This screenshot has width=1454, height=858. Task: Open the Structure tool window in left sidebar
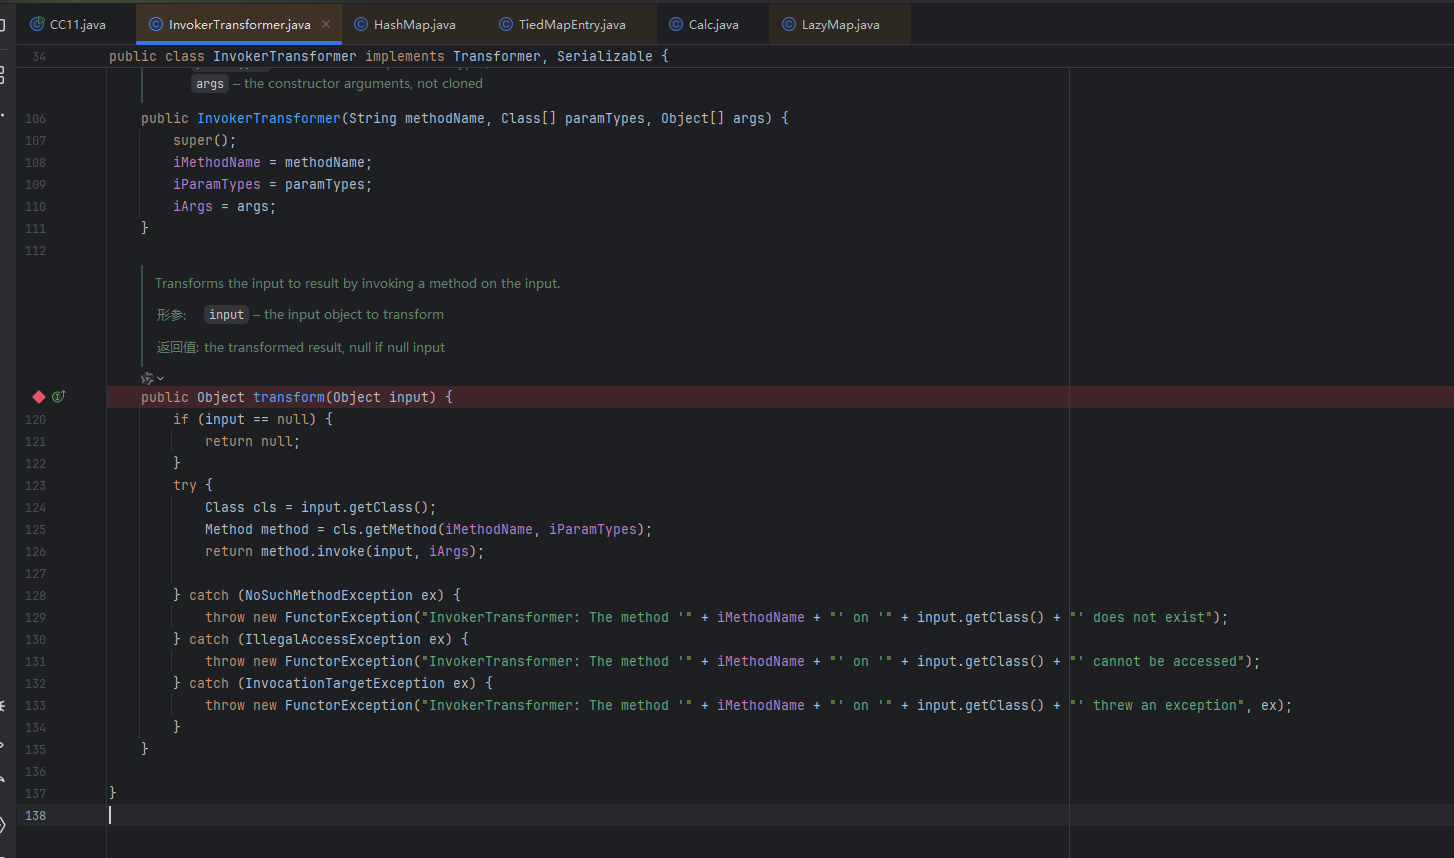click(x=3, y=75)
